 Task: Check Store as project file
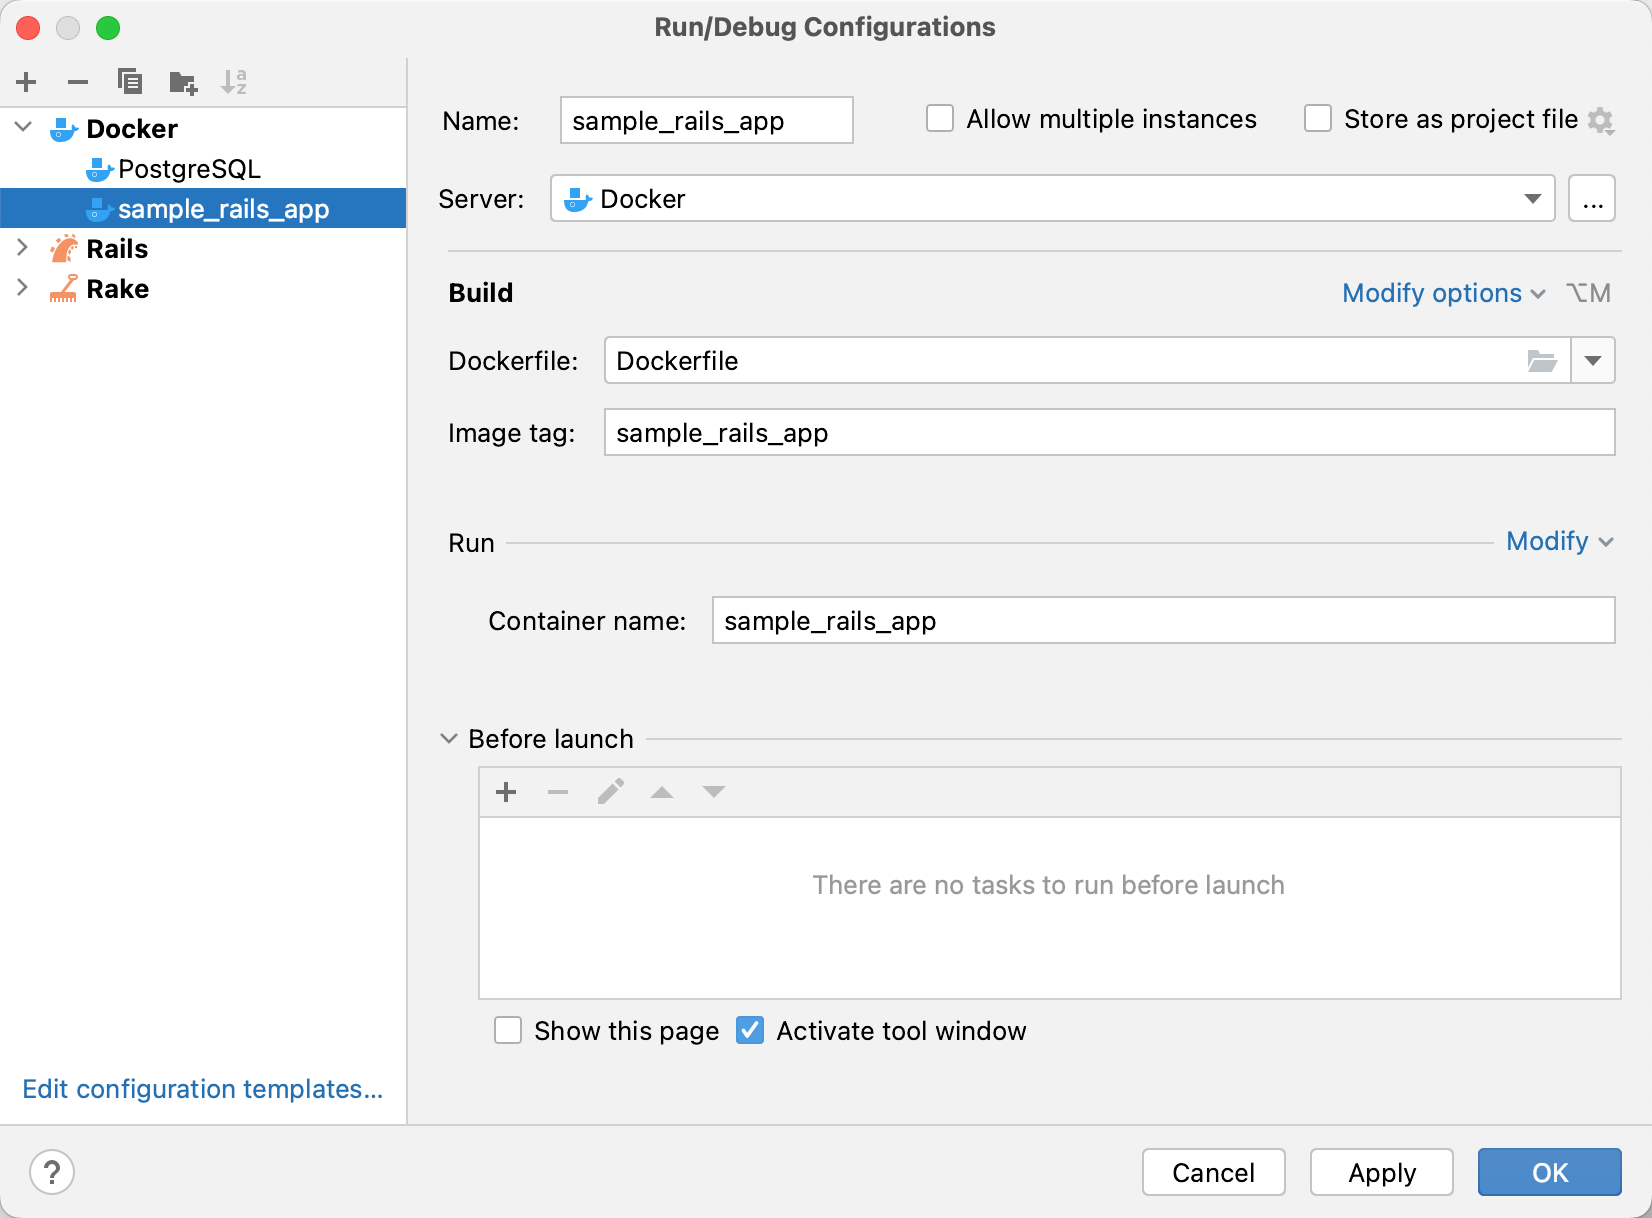pyautogui.click(x=1317, y=118)
